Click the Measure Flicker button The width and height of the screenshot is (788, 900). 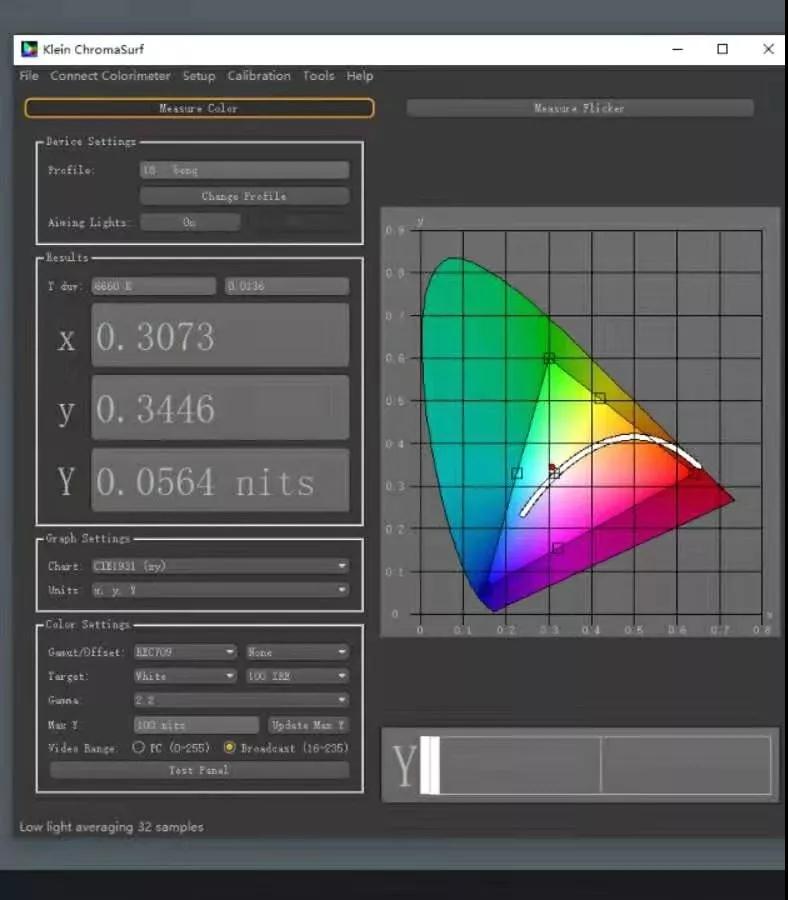tap(579, 108)
